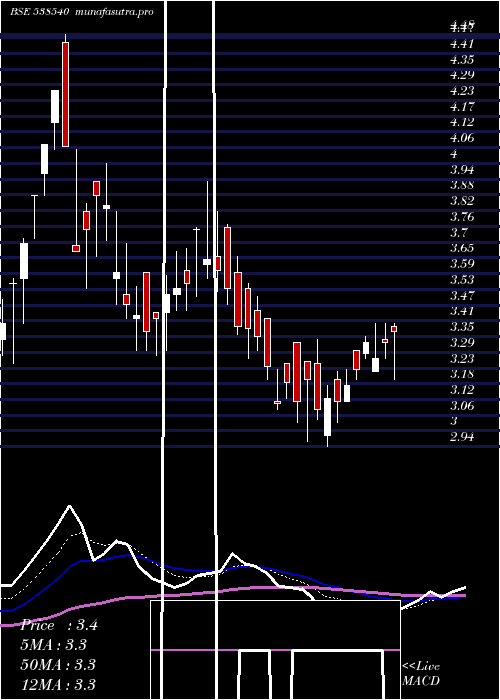
Task: Click the 'MACD' label
Action: (421, 681)
